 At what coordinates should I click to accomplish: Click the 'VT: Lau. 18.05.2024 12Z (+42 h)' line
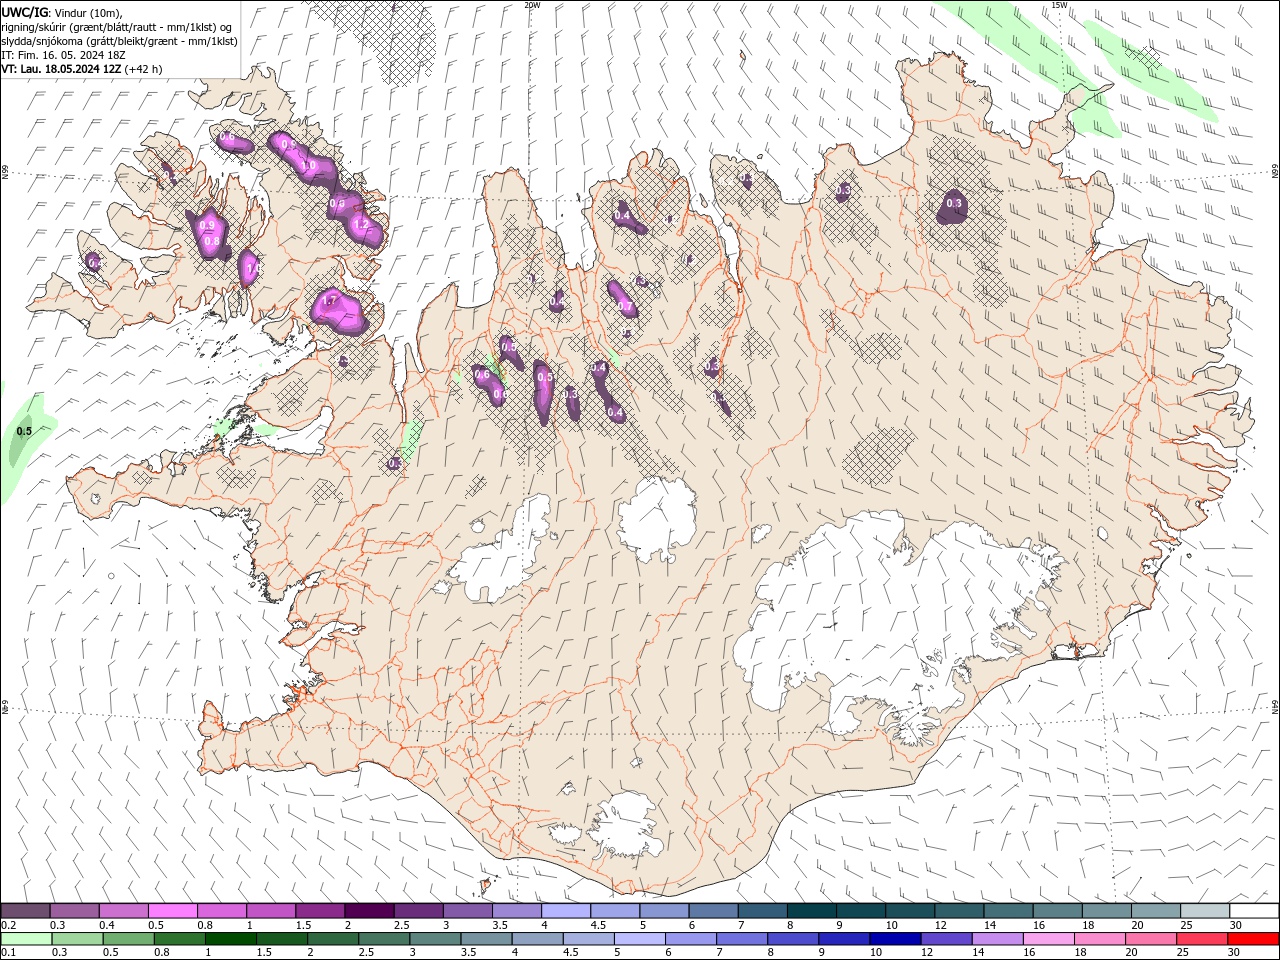tap(82, 69)
